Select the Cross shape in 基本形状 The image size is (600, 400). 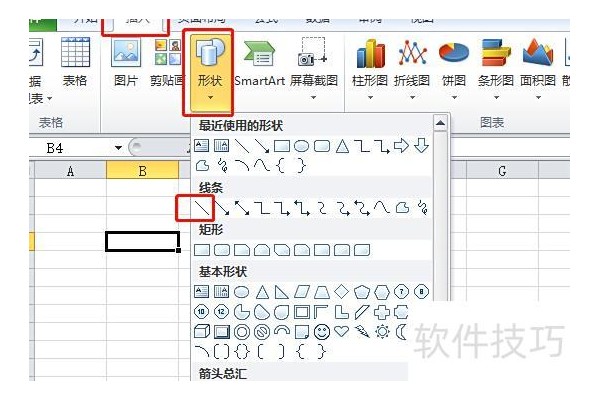coord(382,312)
